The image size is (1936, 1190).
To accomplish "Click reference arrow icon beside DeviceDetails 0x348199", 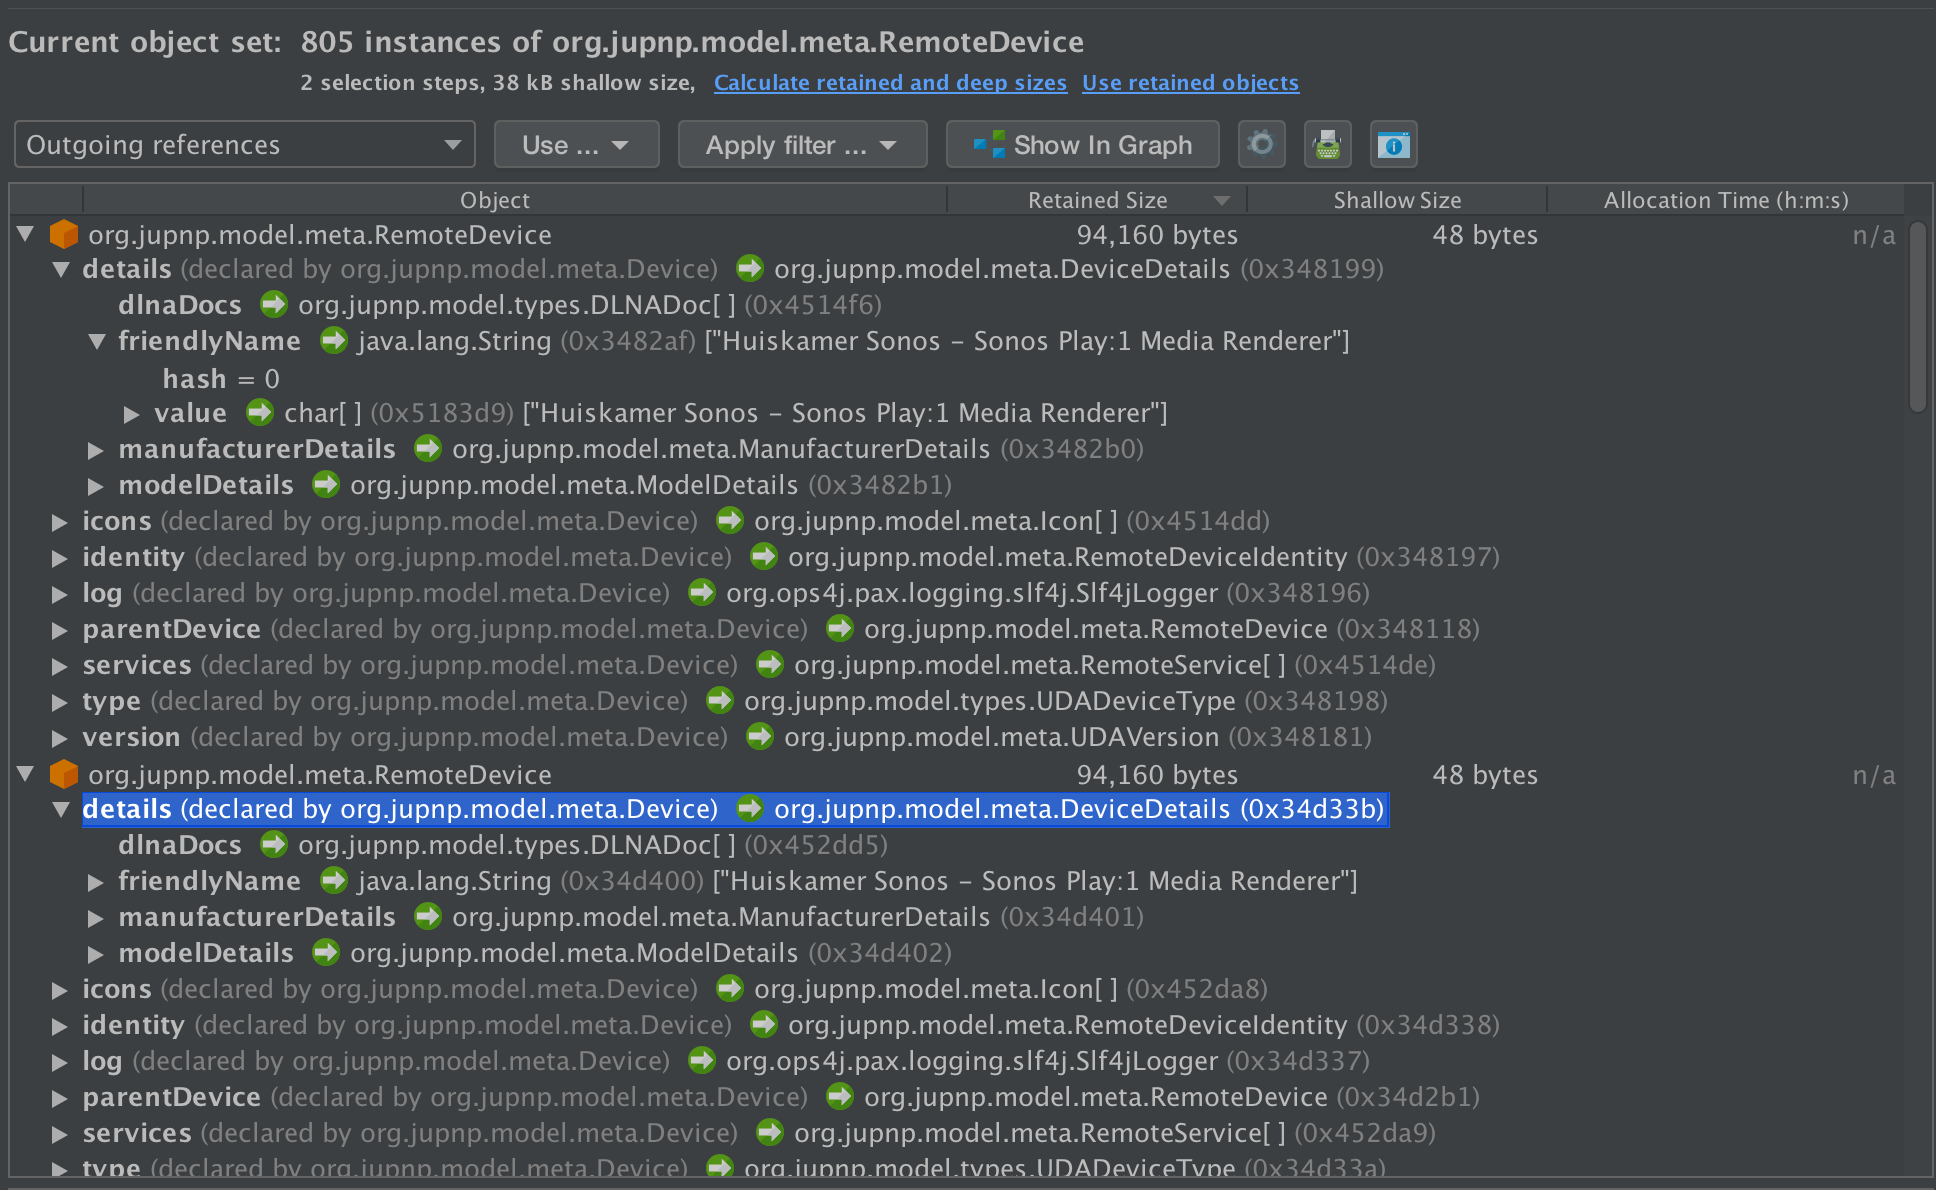I will 750,268.
